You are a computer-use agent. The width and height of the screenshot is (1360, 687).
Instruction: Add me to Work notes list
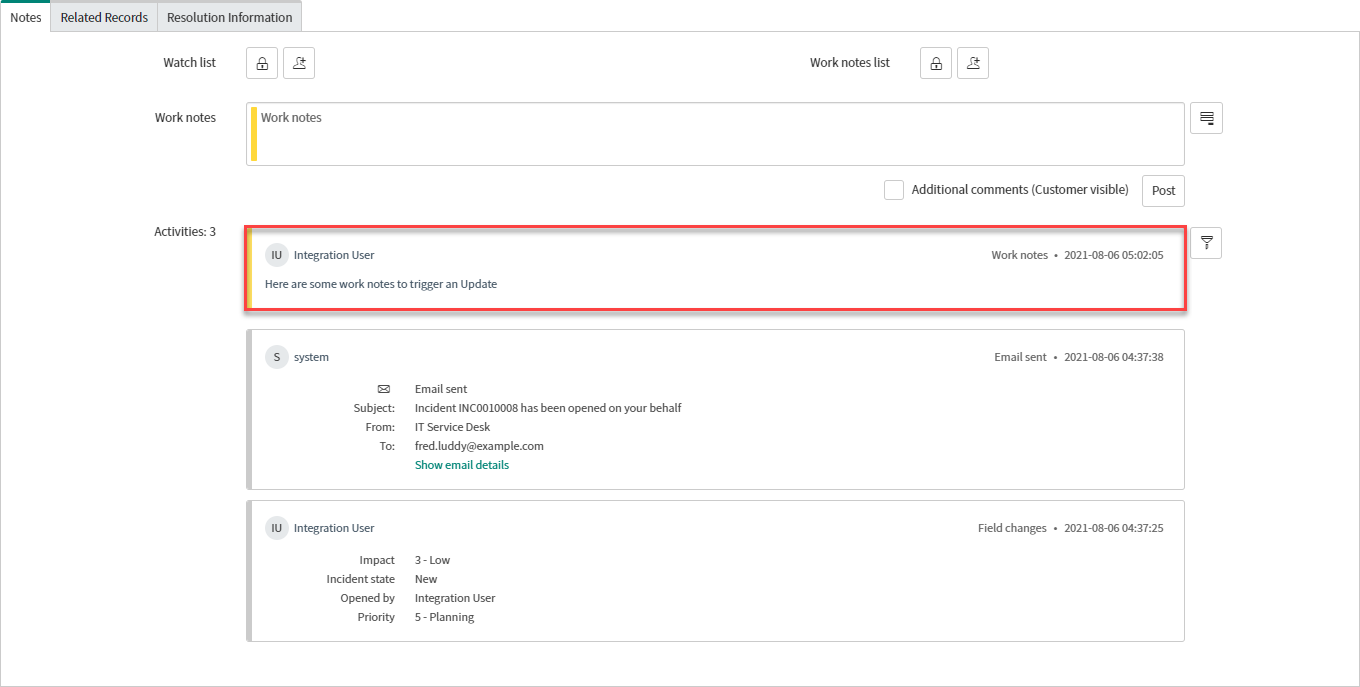click(x=973, y=63)
